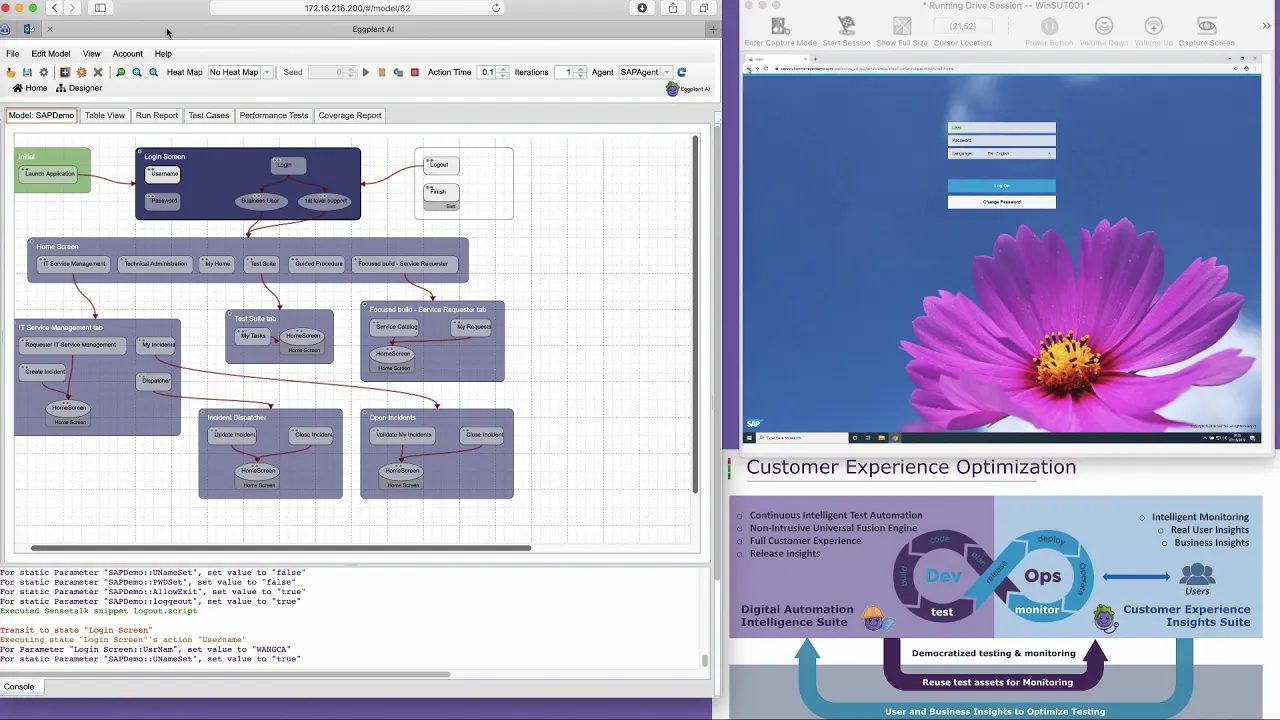Open the View menu
1280x720 pixels.
92,54
